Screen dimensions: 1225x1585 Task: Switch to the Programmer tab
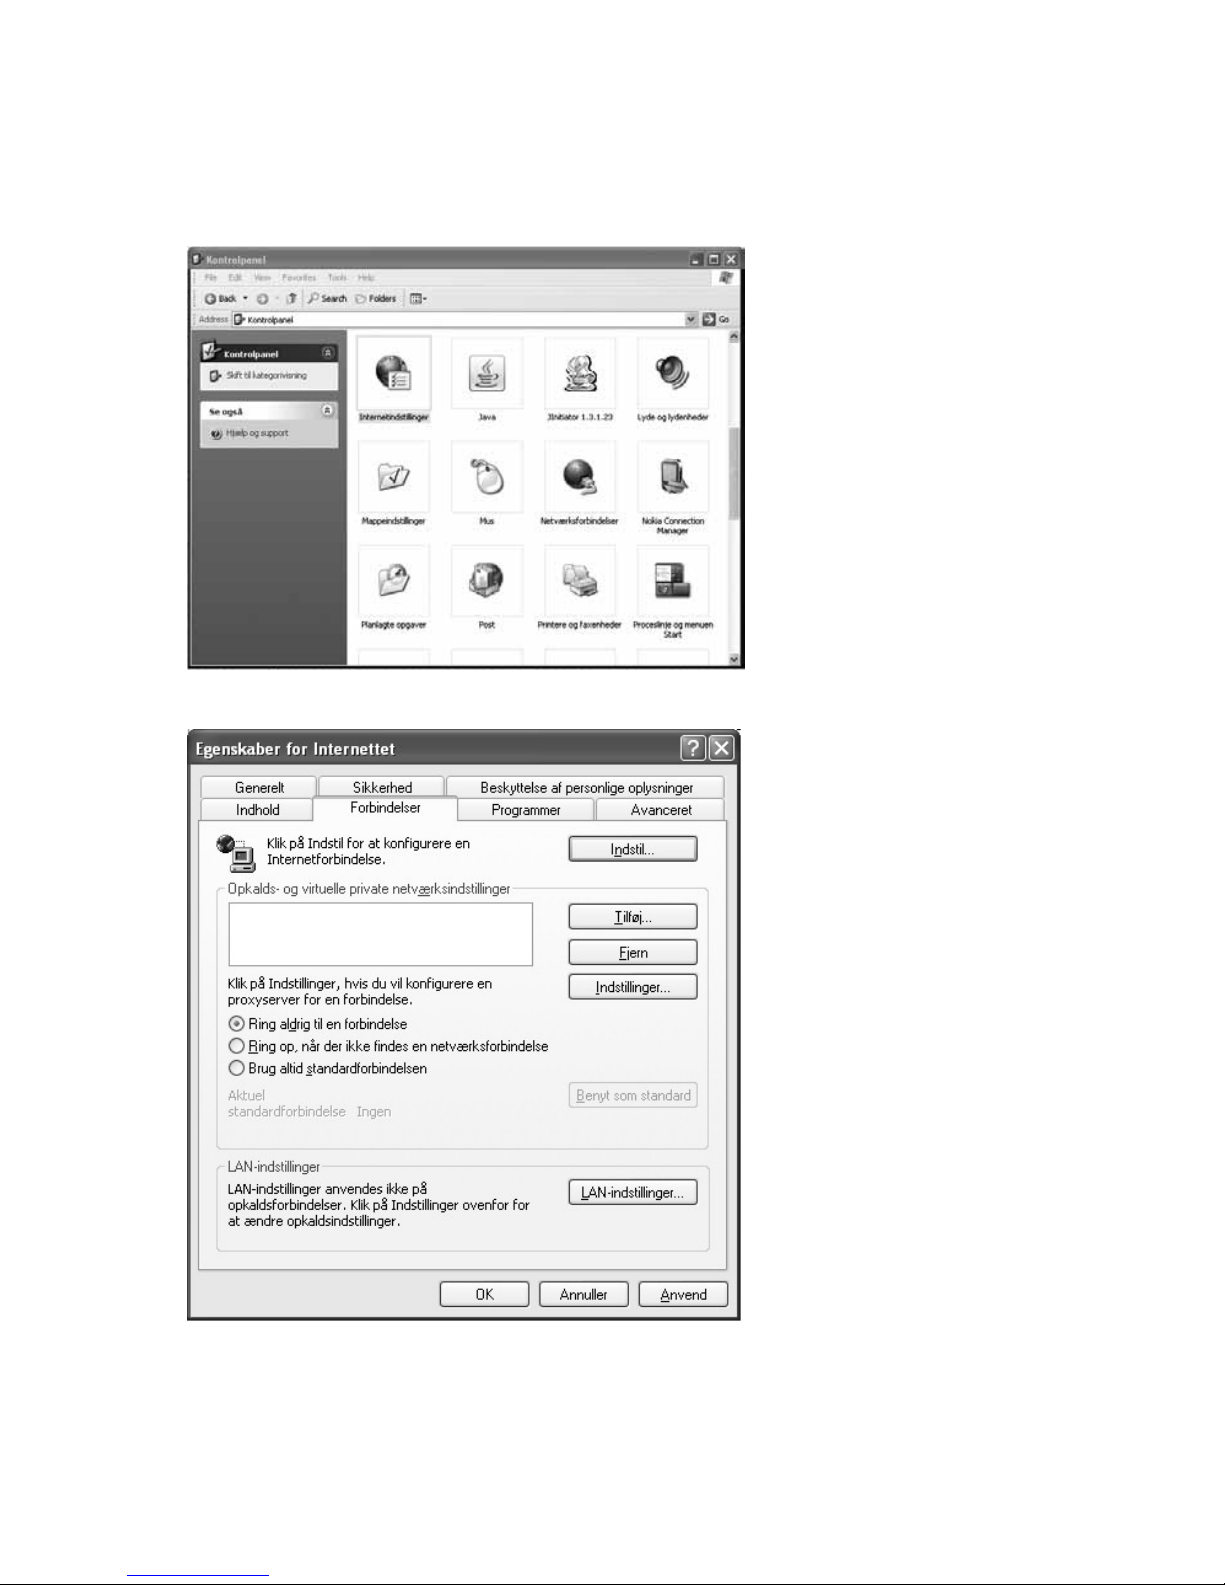coord(526,810)
